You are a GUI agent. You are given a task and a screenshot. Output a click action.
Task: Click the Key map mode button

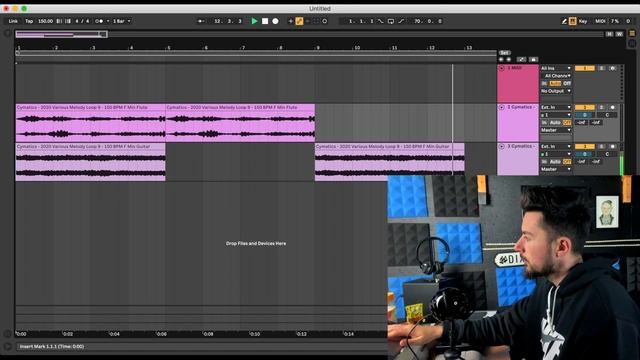tap(583, 21)
